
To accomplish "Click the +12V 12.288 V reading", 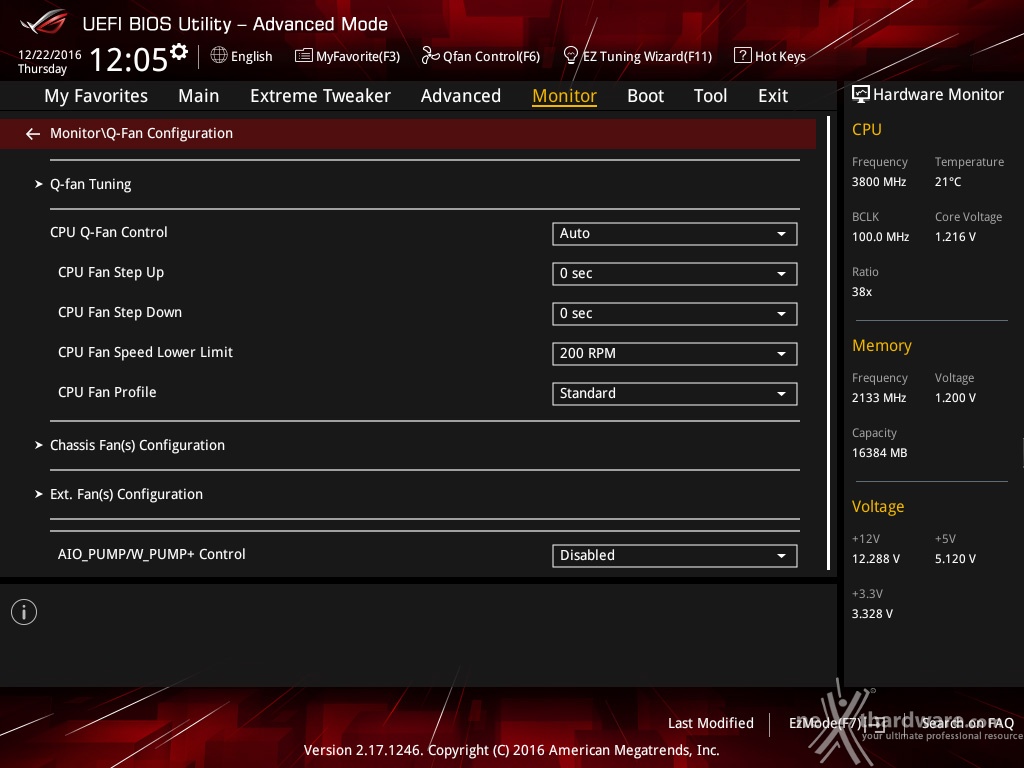I will 876,559.
